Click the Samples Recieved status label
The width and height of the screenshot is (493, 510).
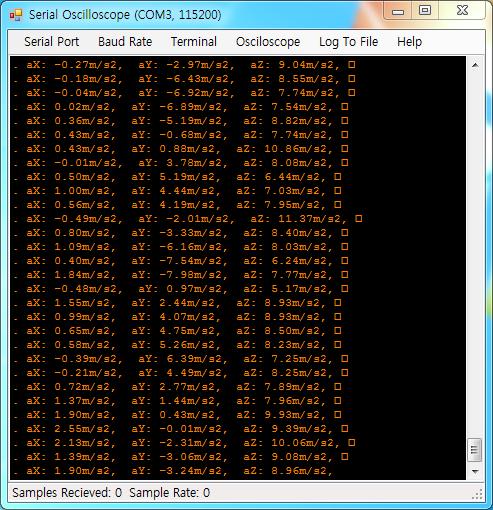pos(67,493)
